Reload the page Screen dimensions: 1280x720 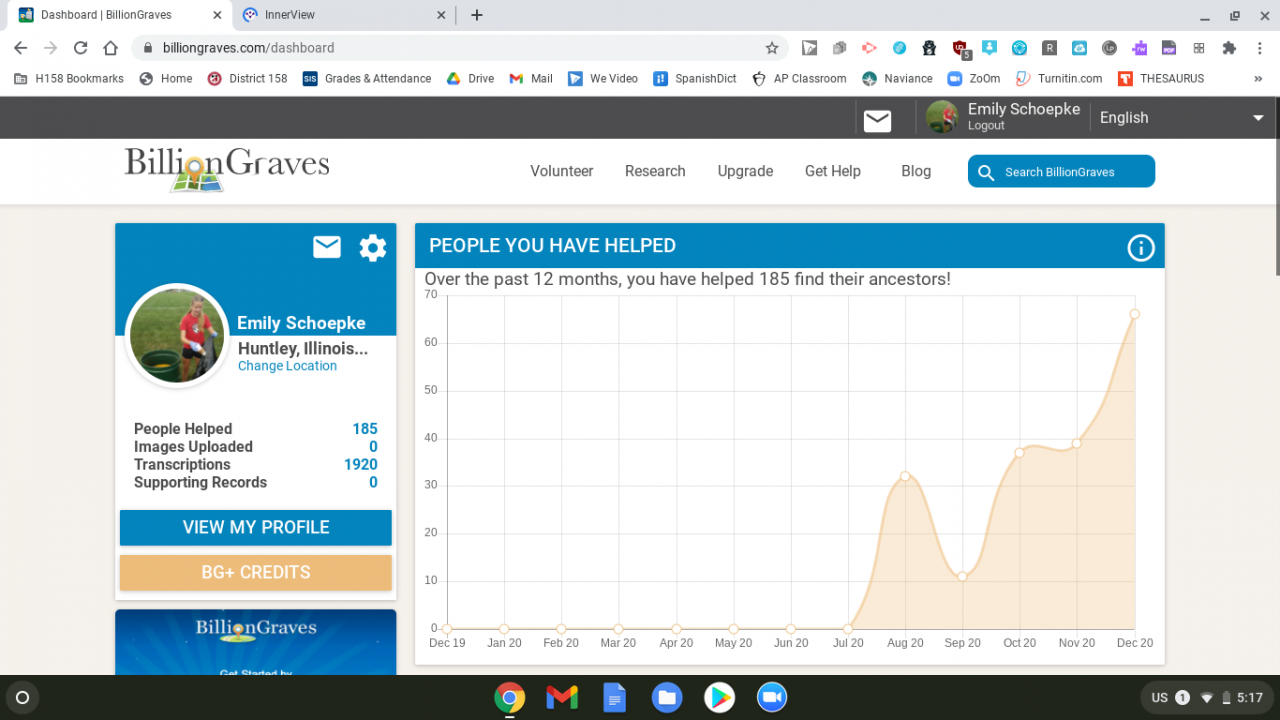(81, 48)
